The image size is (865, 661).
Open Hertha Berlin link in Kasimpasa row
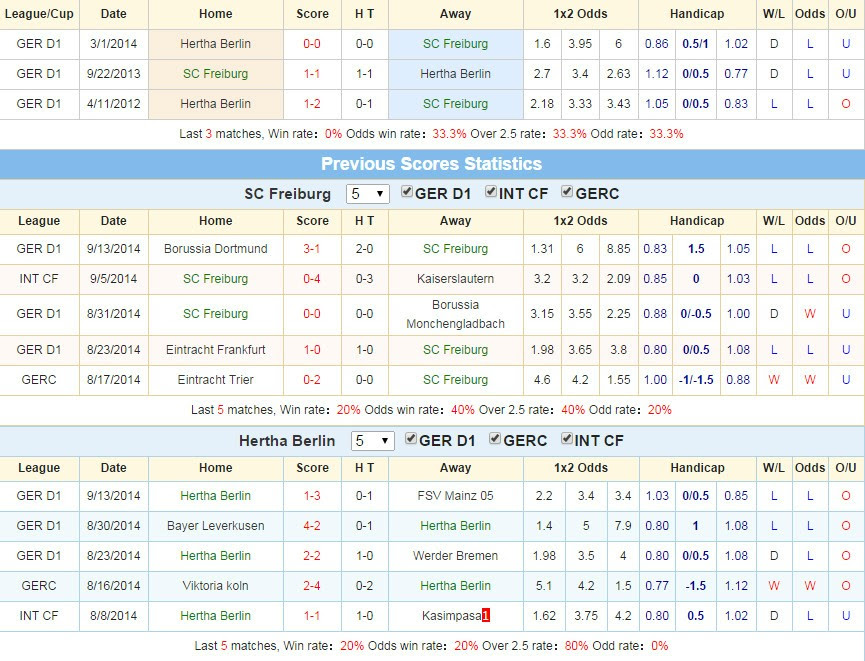click(x=216, y=616)
